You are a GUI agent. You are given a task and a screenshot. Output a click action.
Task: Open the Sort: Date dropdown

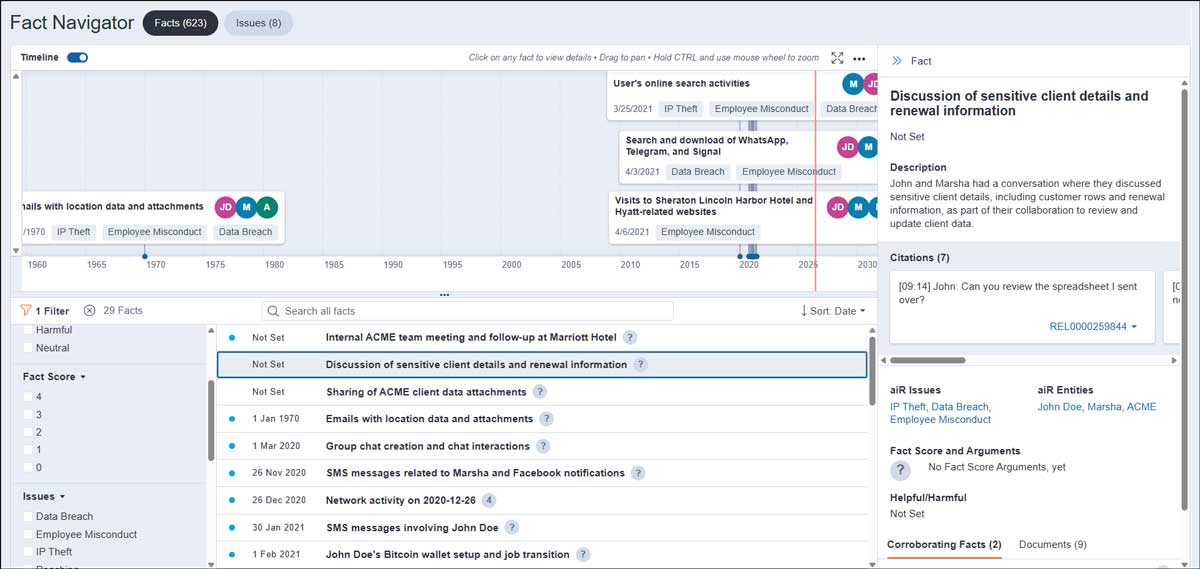(x=833, y=311)
